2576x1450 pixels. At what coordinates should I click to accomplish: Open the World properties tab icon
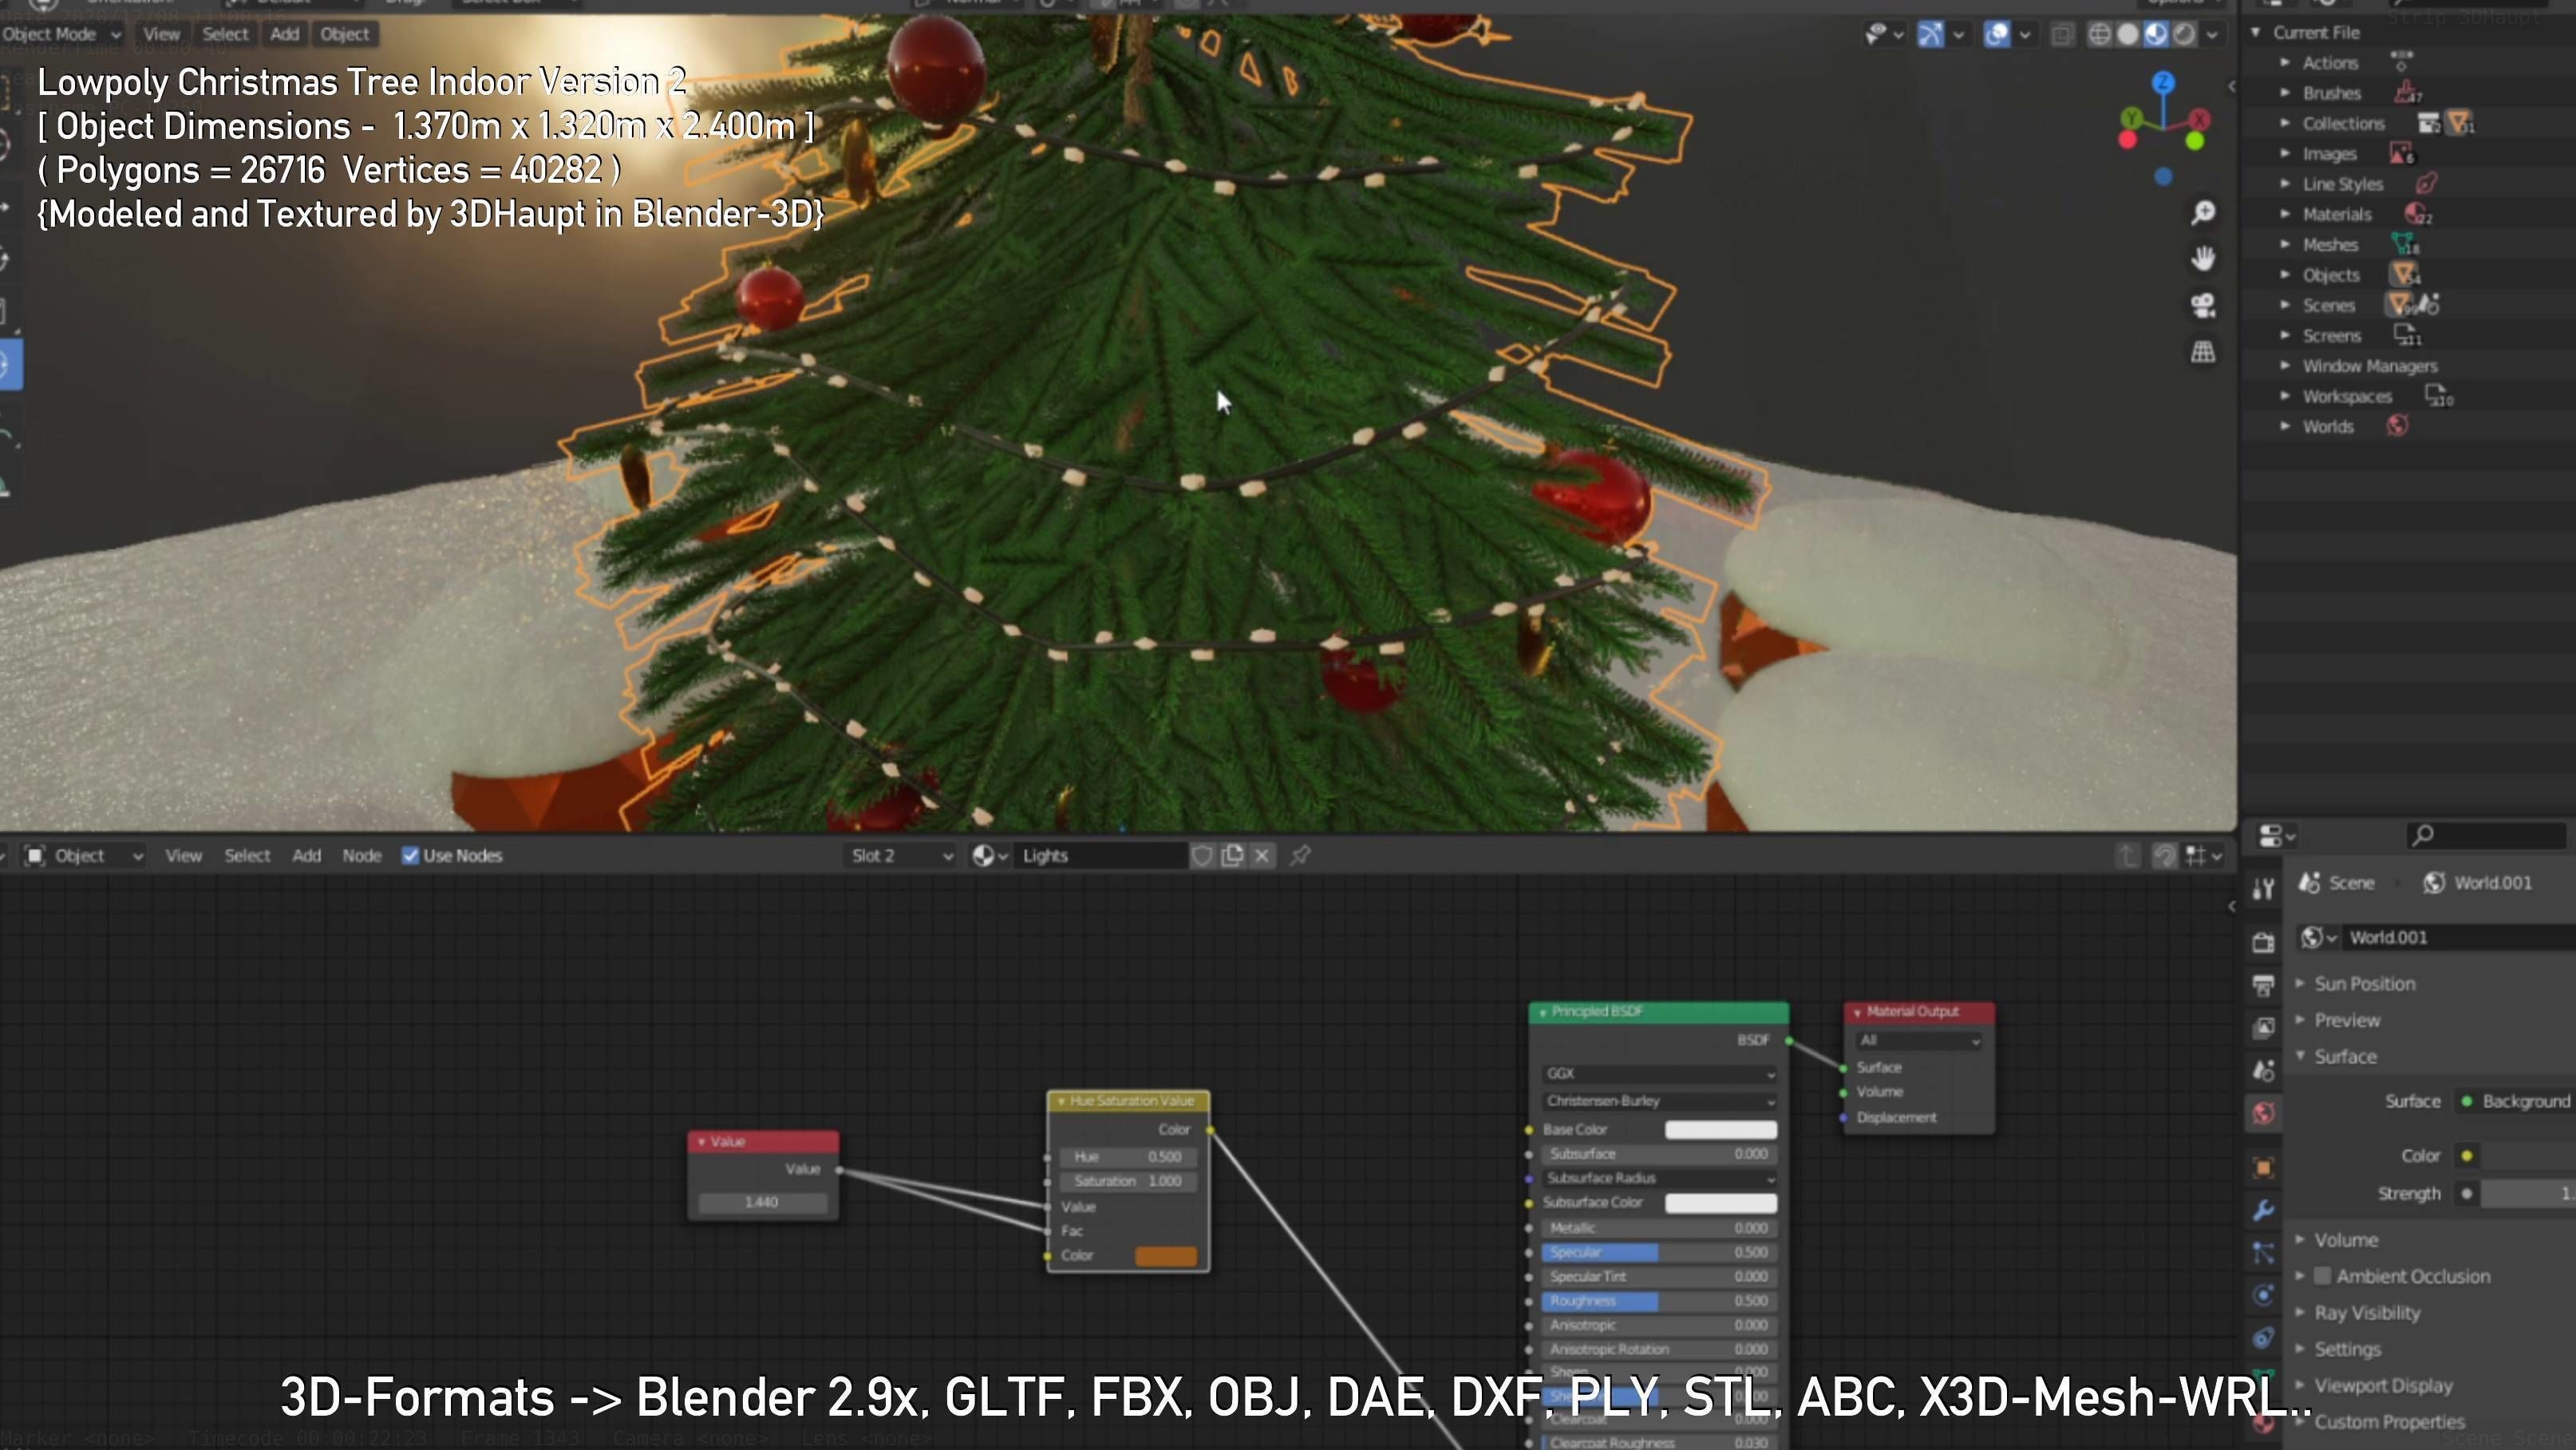click(2264, 1113)
